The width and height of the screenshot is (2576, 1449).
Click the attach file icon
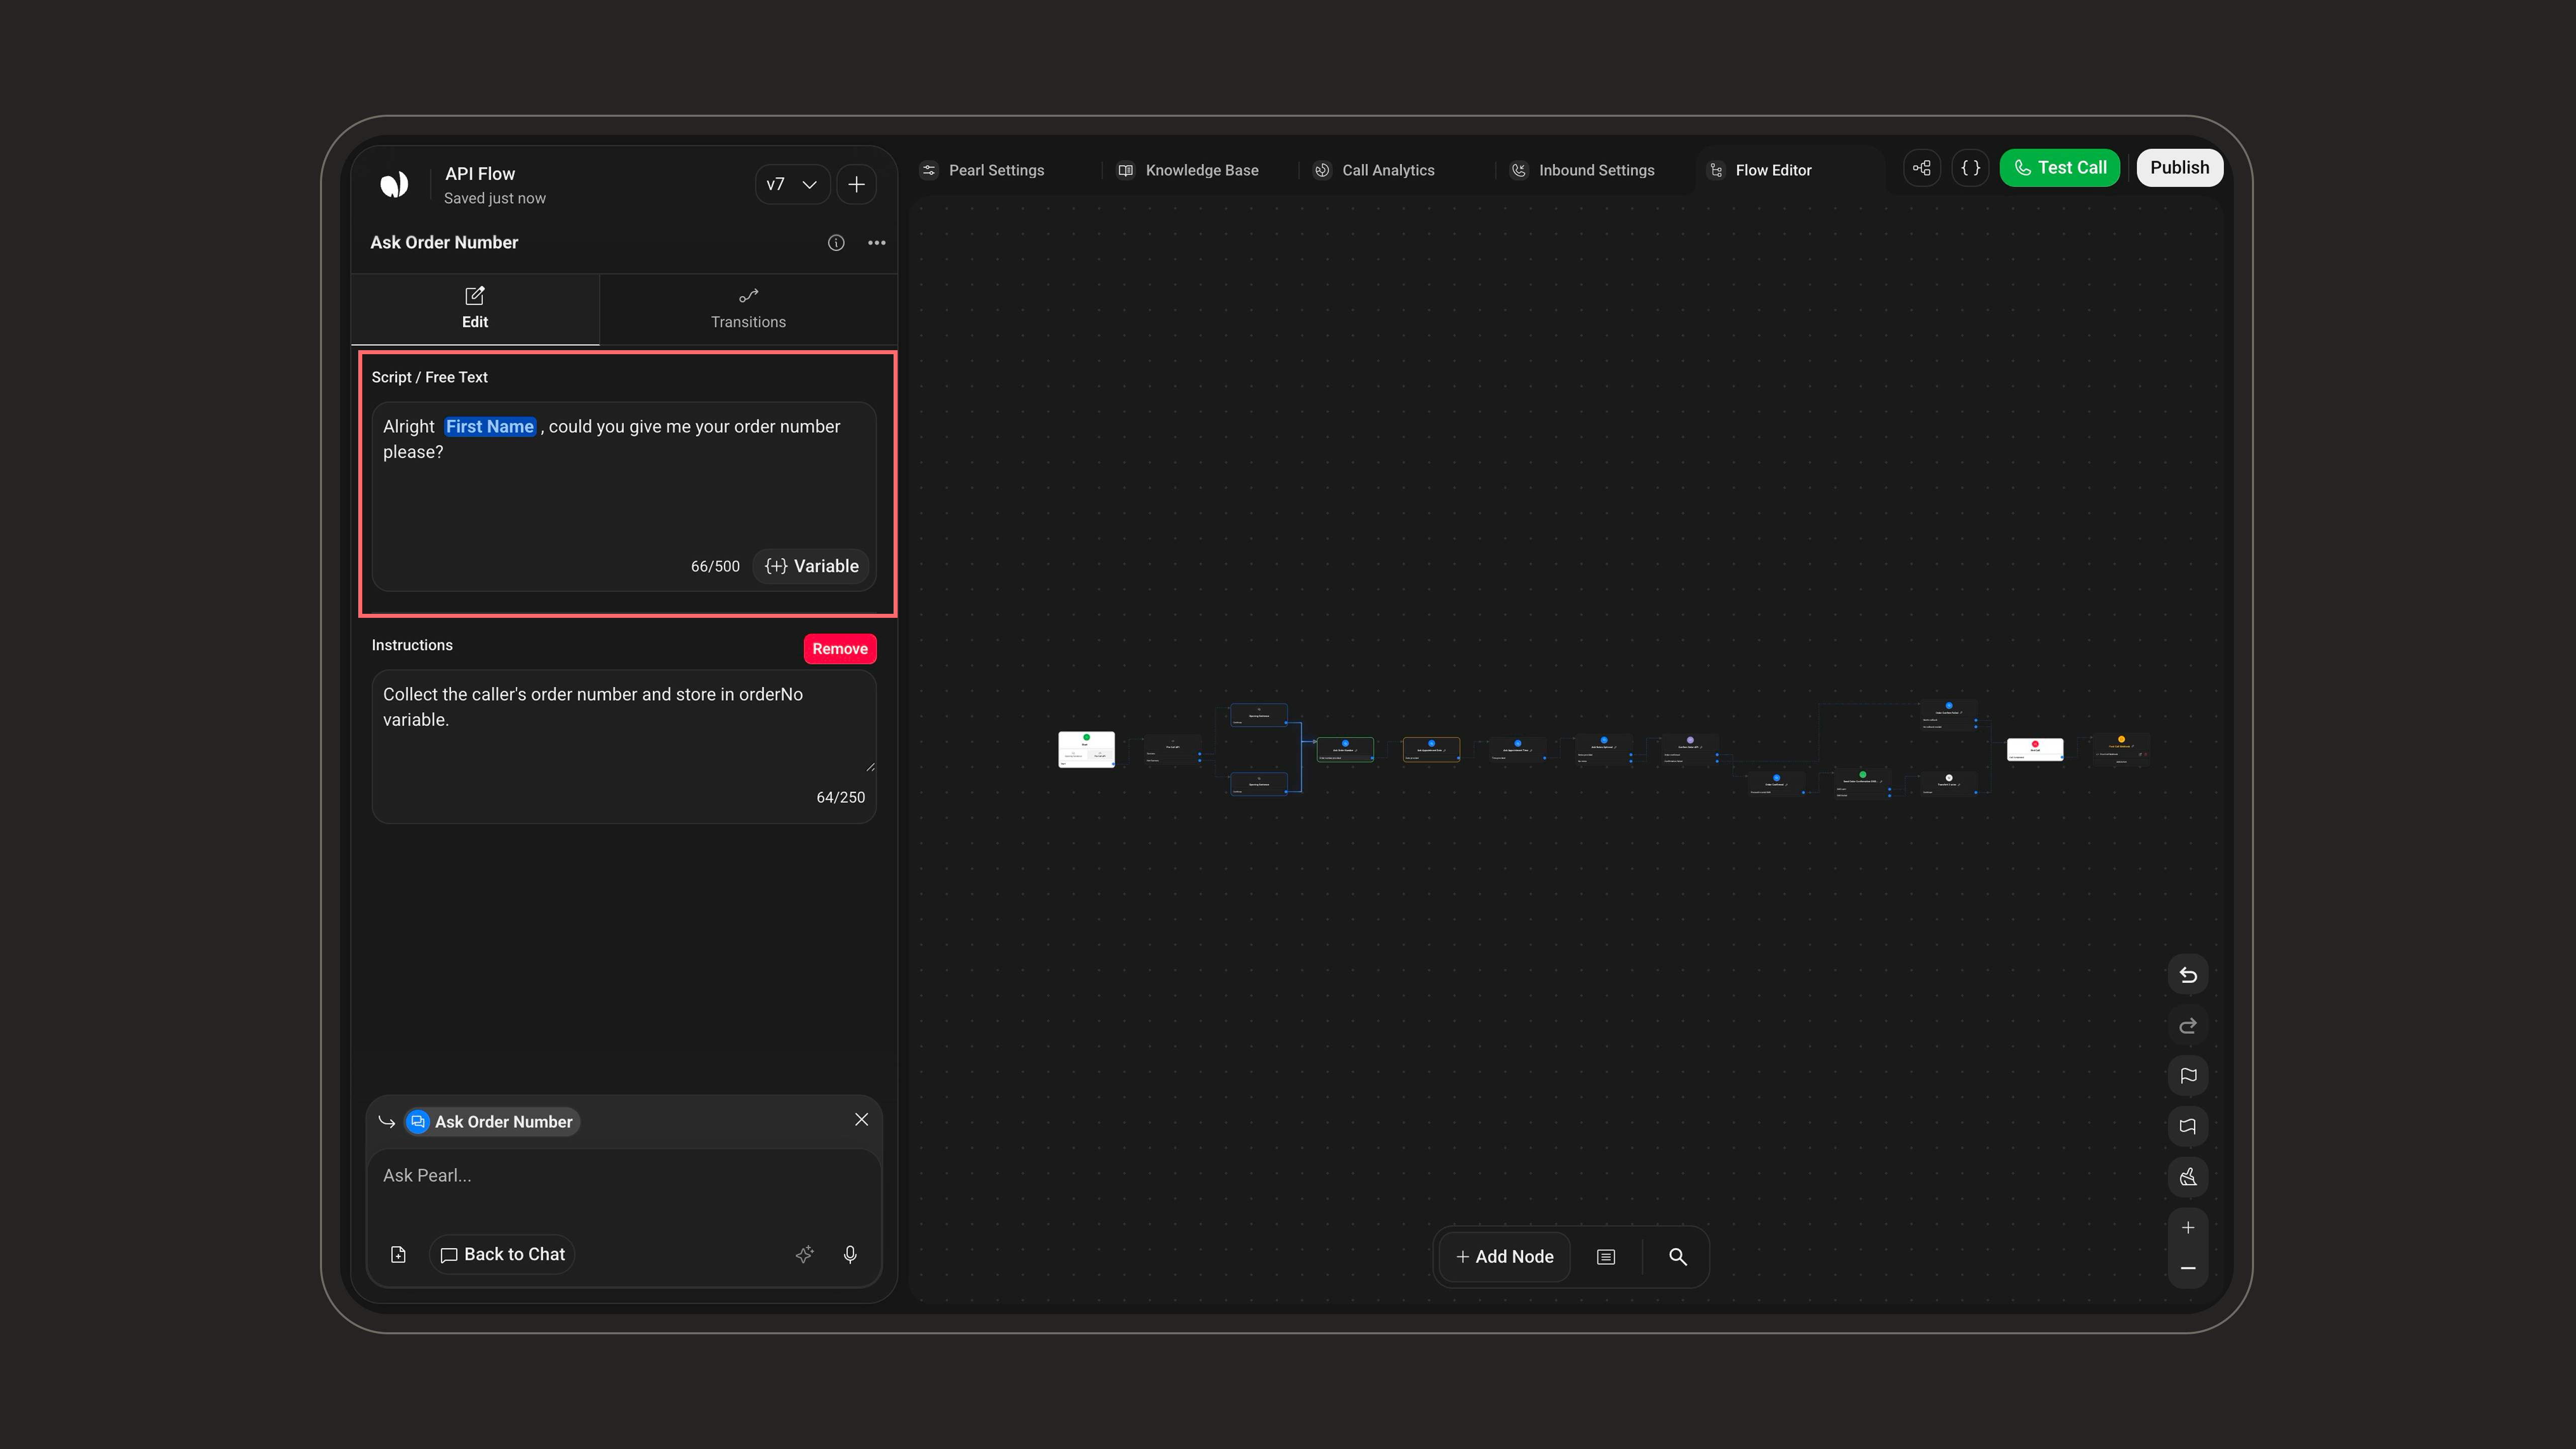tap(398, 1255)
